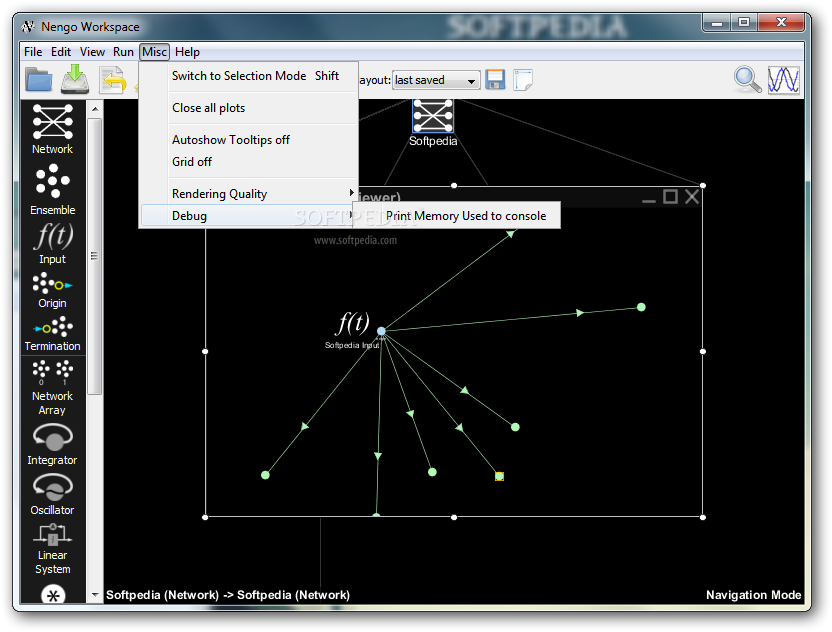This screenshot has width=832, height=632.
Task: Click the magnifying glass zoom icon
Action: click(x=747, y=80)
